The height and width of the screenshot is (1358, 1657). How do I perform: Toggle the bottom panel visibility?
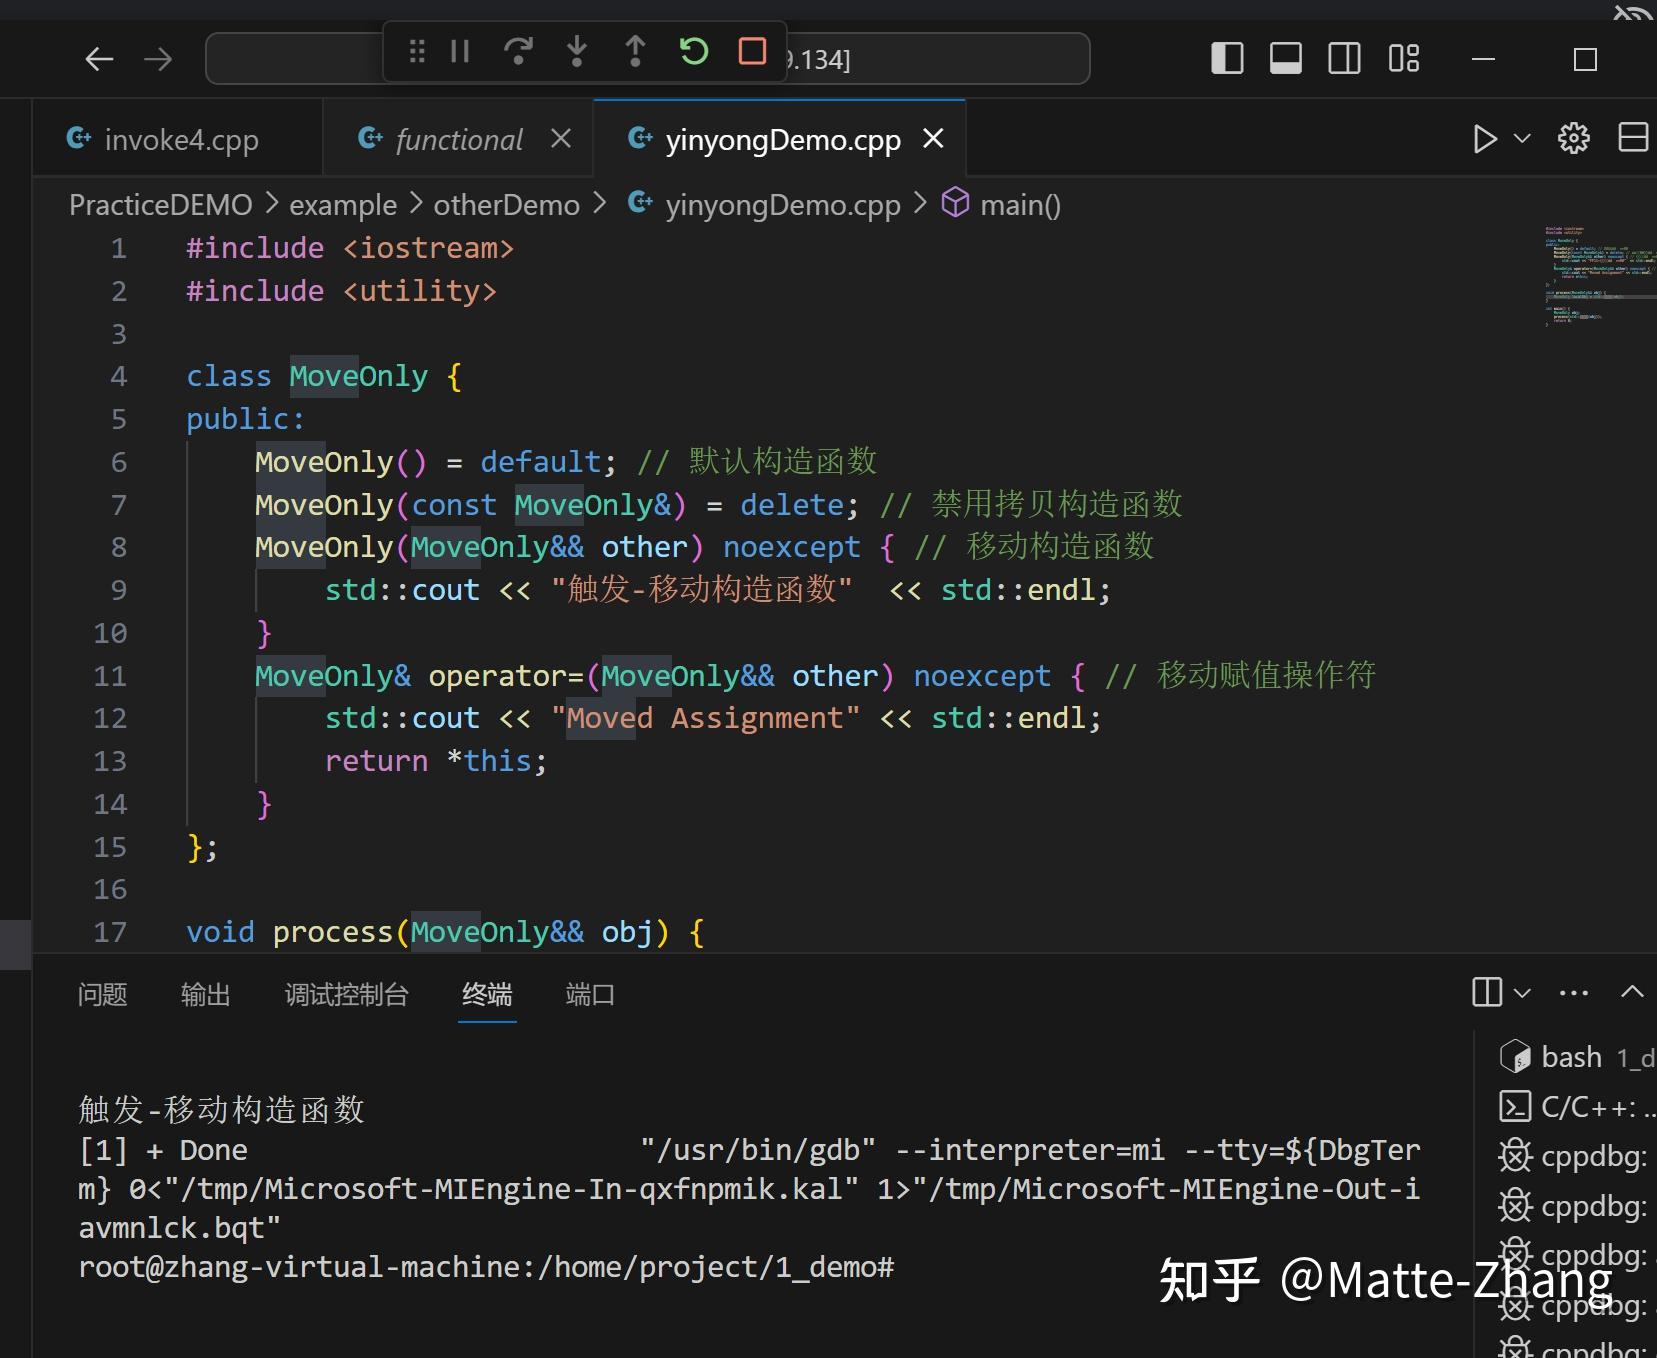[1284, 58]
